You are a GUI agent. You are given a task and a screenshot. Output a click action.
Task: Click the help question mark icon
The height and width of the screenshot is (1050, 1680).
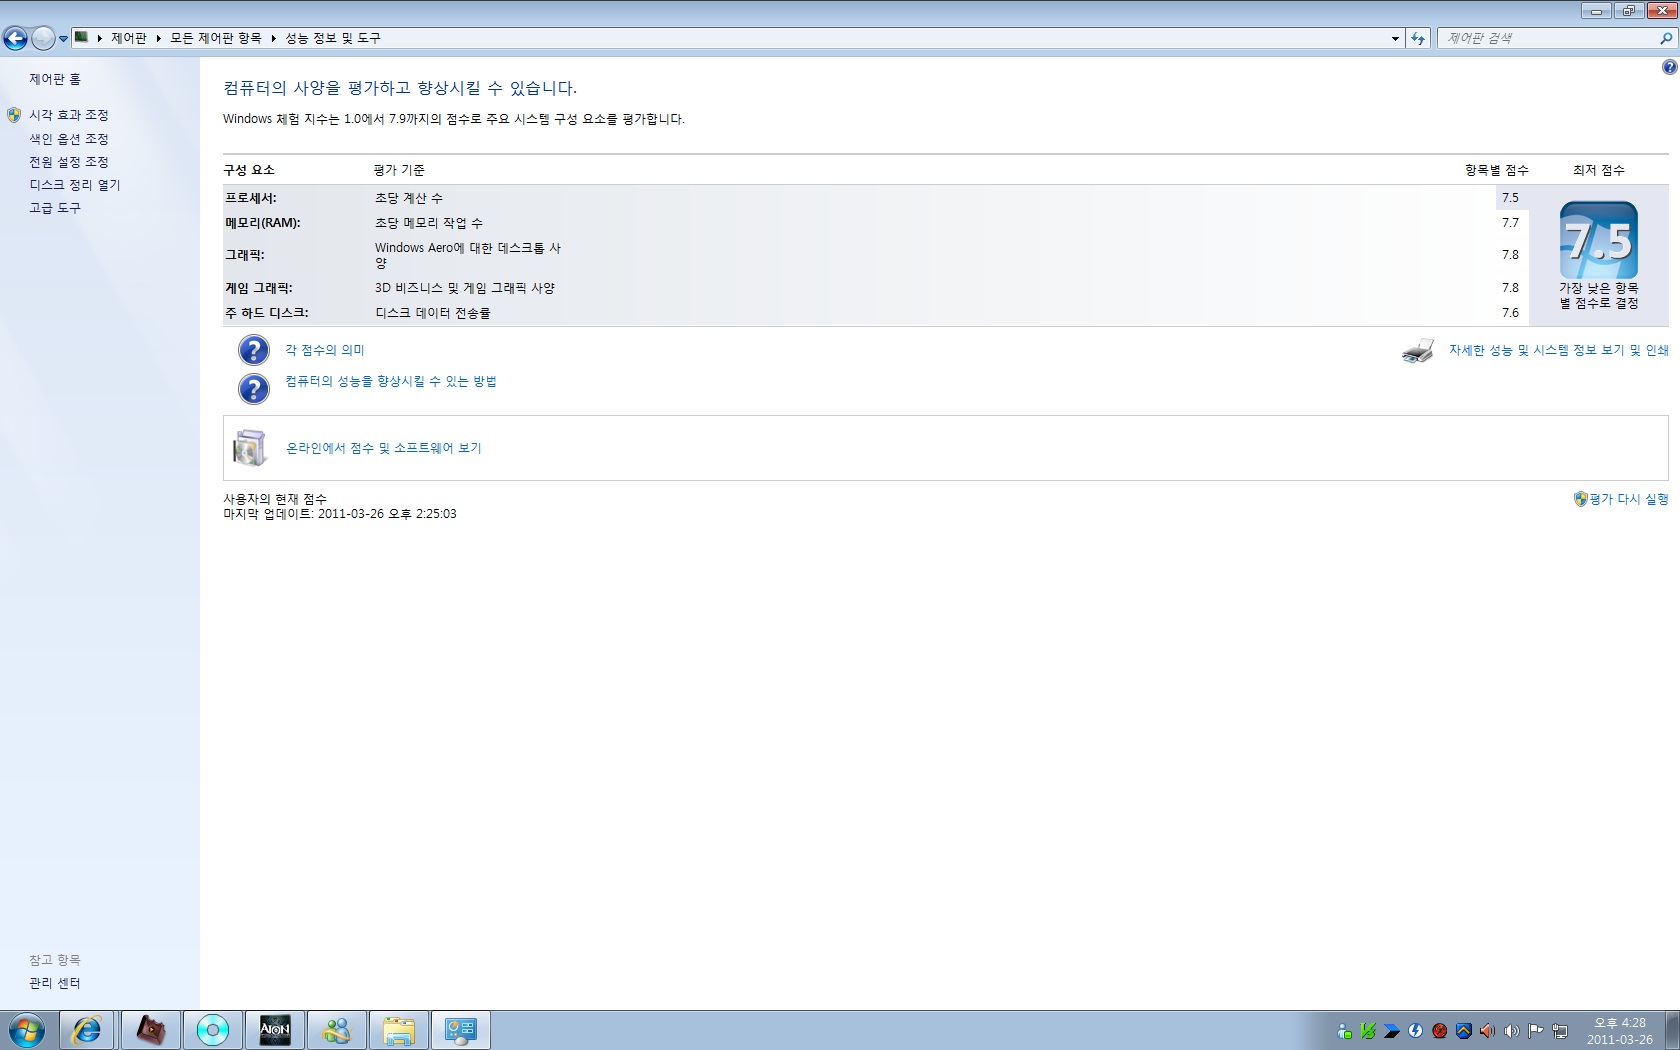(1669, 67)
